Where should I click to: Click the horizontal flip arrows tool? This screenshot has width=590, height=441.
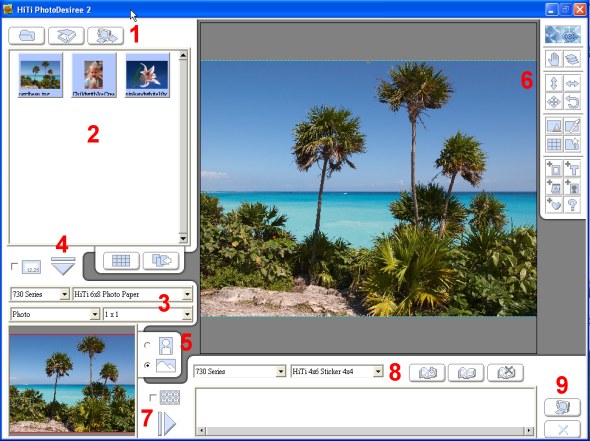pyautogui.click(x=572, y=84)
